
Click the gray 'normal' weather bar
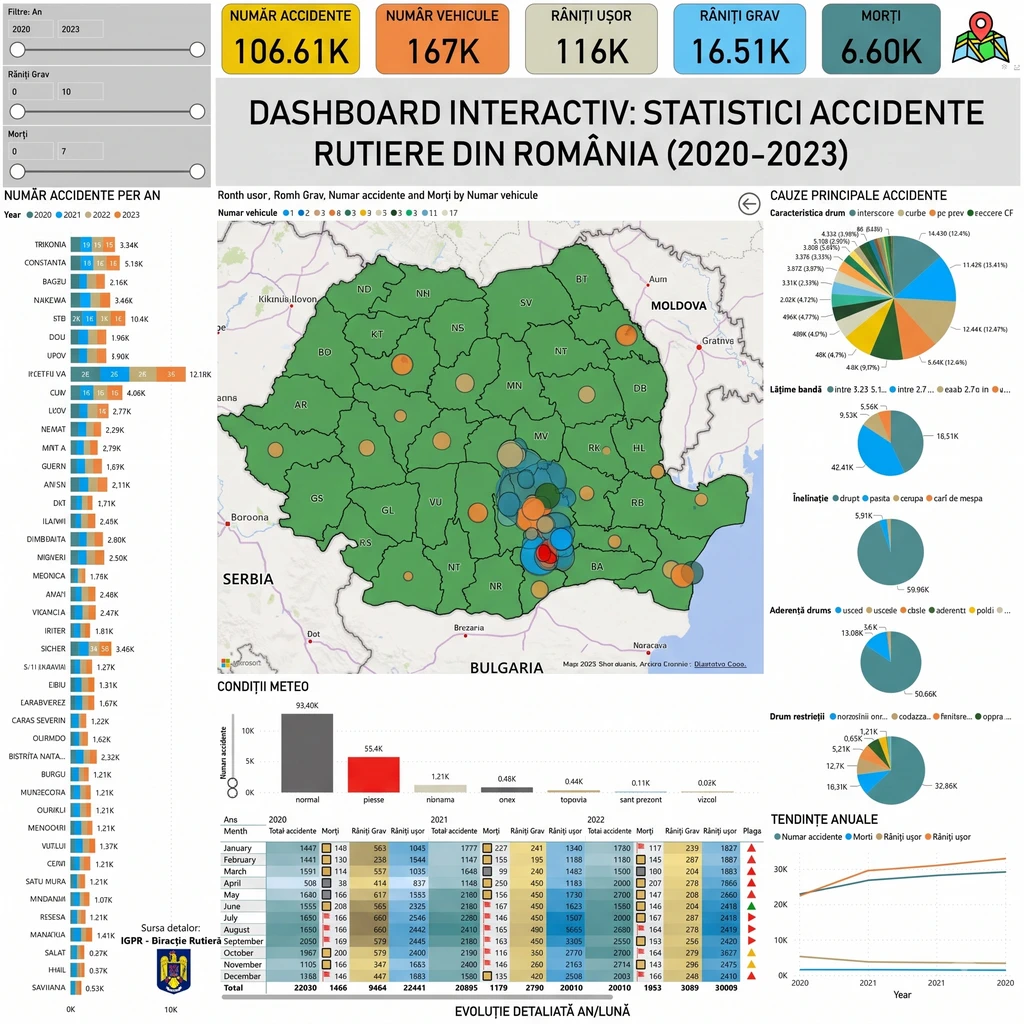307,753
